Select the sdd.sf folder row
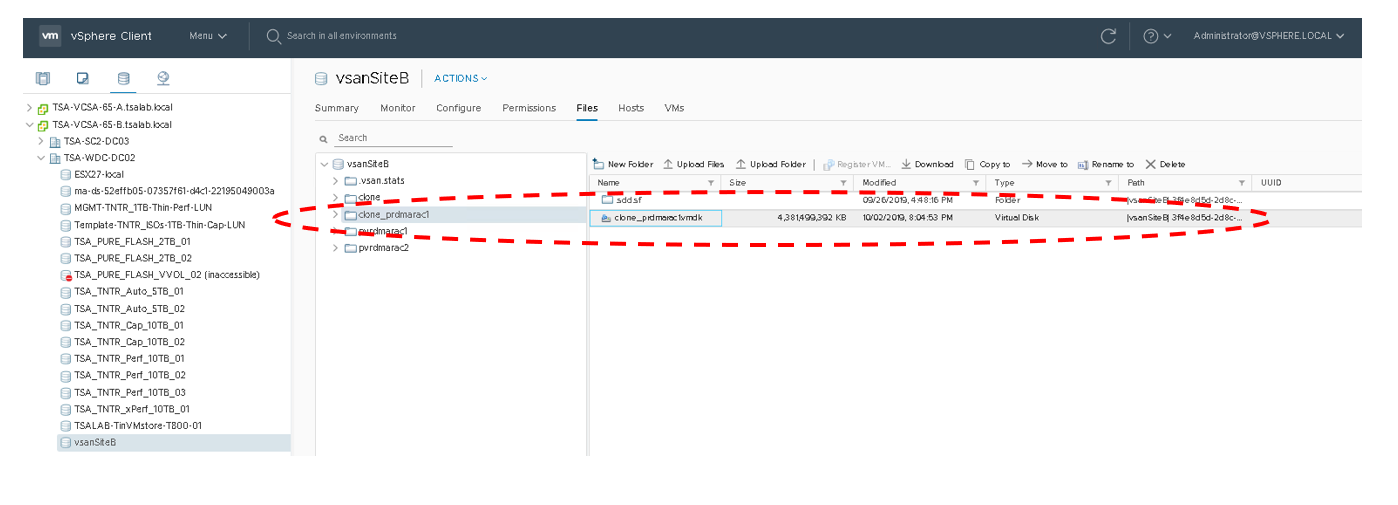1398x505 pixels. (x=975, y=200)
